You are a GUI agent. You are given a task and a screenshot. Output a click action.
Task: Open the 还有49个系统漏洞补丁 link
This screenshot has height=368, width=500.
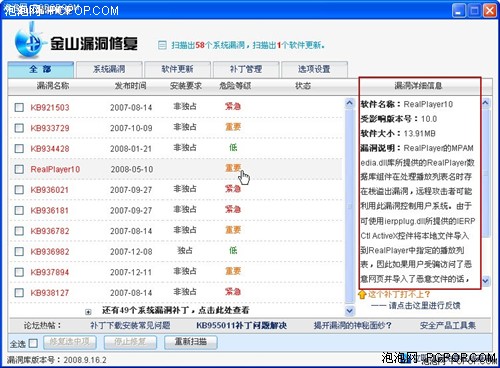(x=175, y=310)
